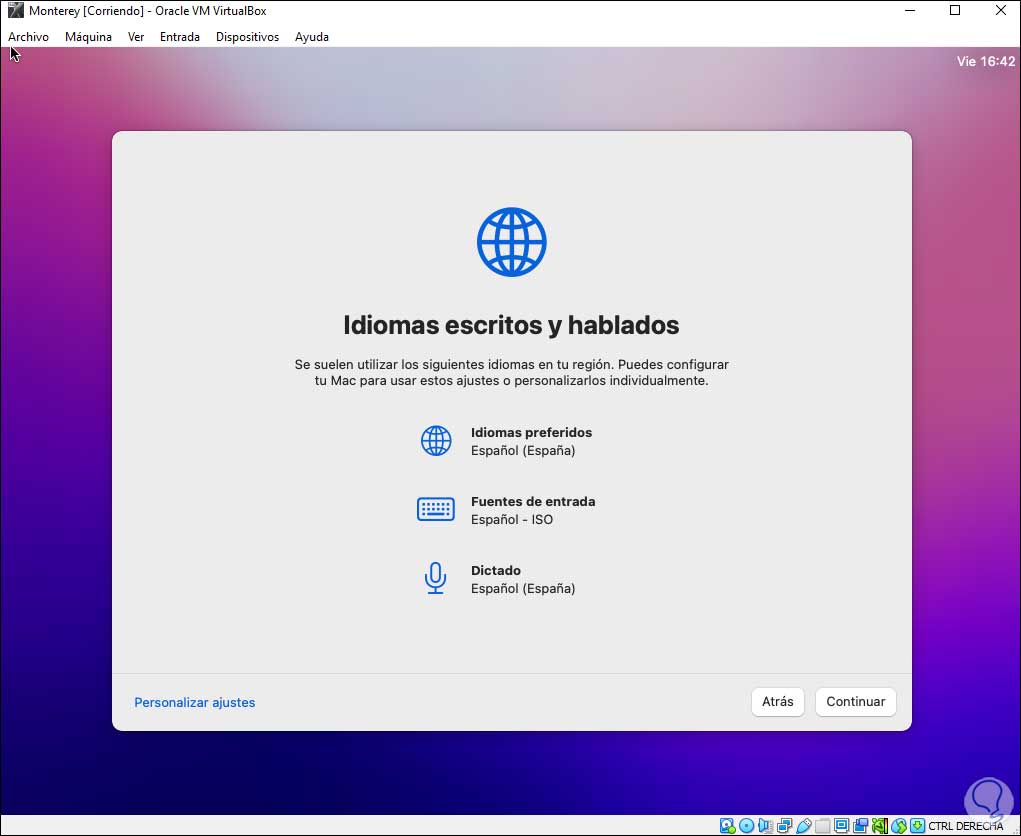Click the Idiomas preferidos globe icon
Viewport: 1021px width, 836px height.
[436, 441]
